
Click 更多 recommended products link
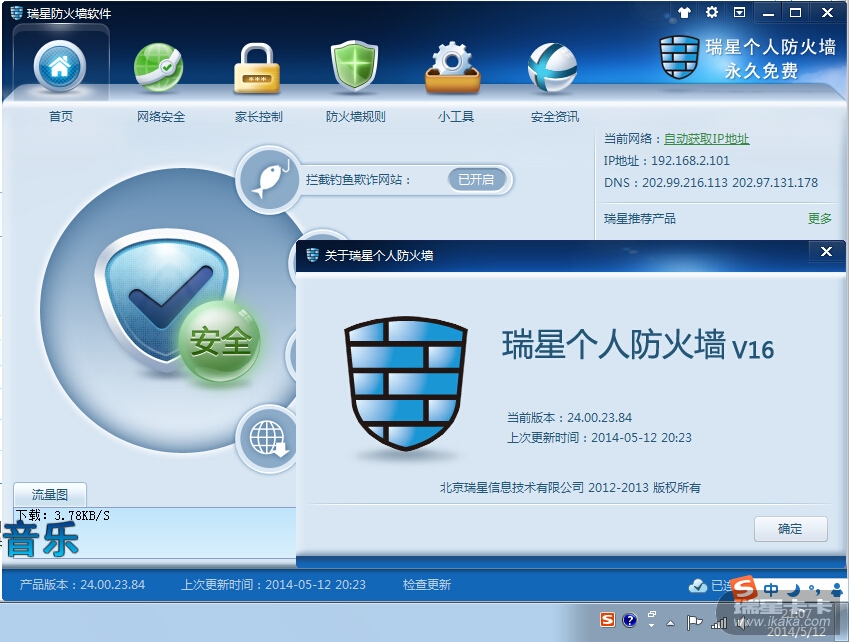(819, 218)
